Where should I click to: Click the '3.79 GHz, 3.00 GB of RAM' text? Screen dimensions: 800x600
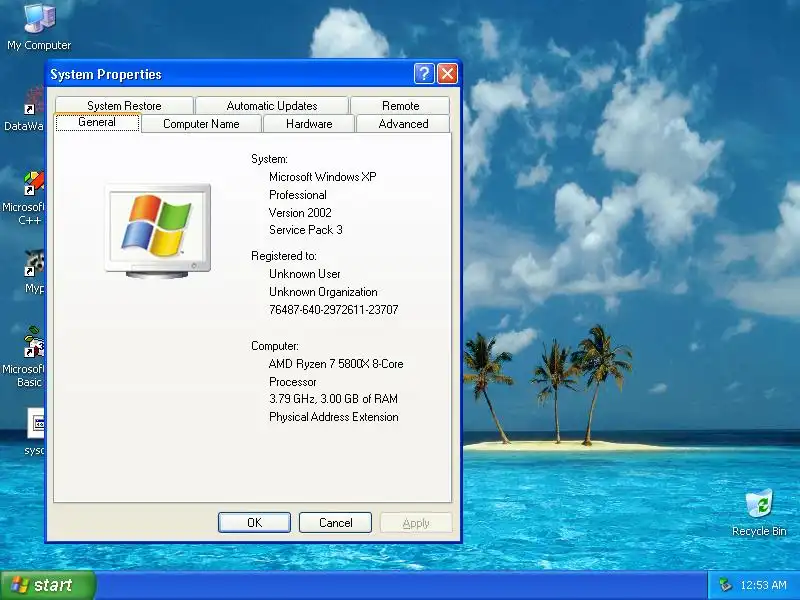point(333,399)
